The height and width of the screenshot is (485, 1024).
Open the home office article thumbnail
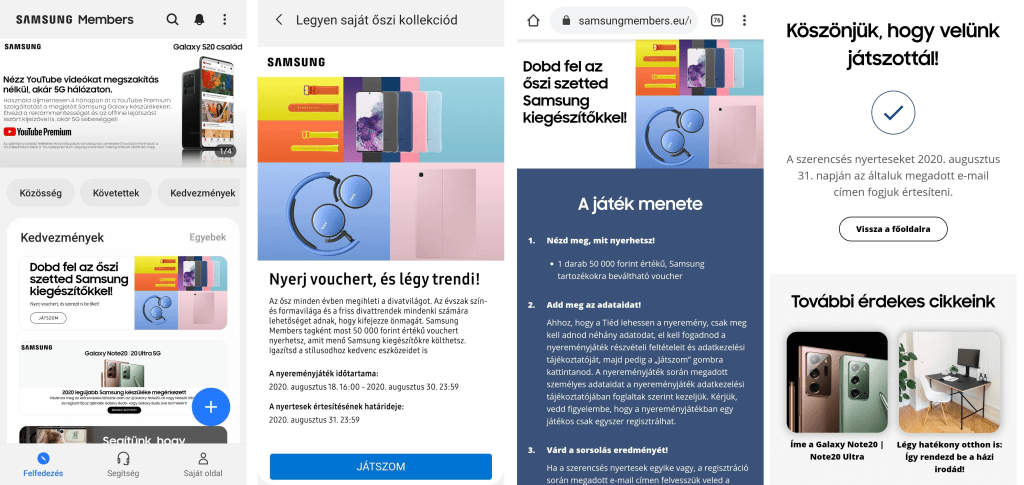(950, 383)
